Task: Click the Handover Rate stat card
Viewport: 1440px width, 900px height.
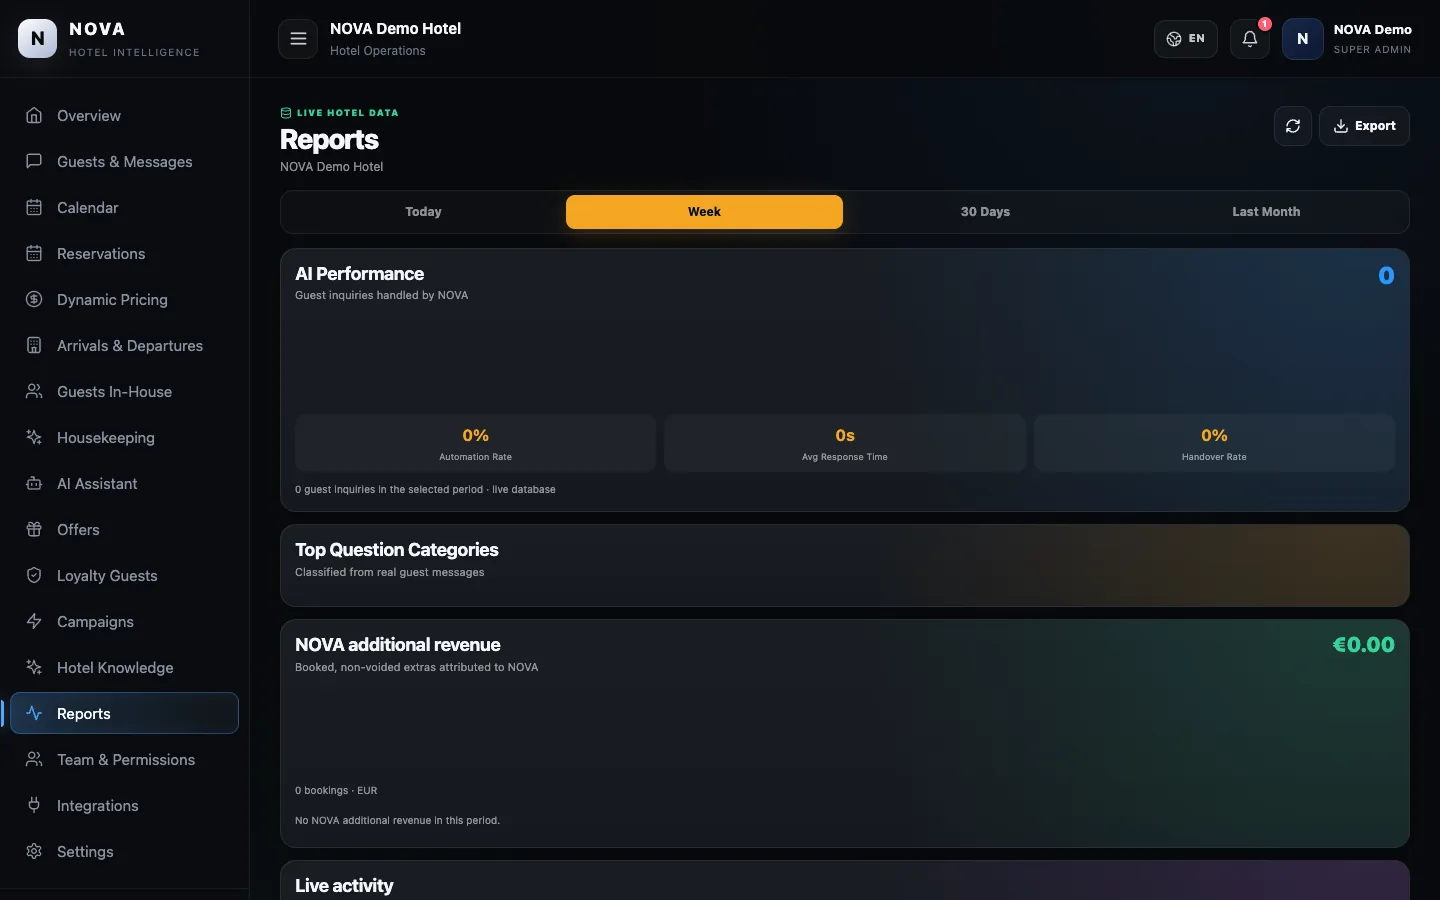Action: point(1214,443)
